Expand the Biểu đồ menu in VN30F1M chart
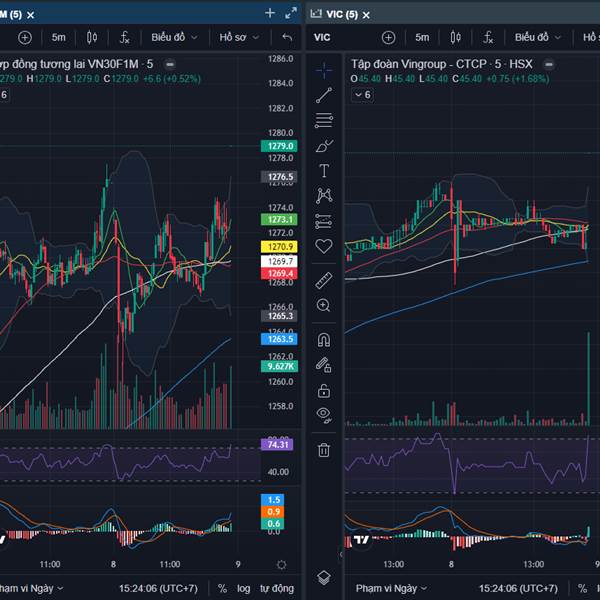Screen dimensions: 600x600 (174, 38)
